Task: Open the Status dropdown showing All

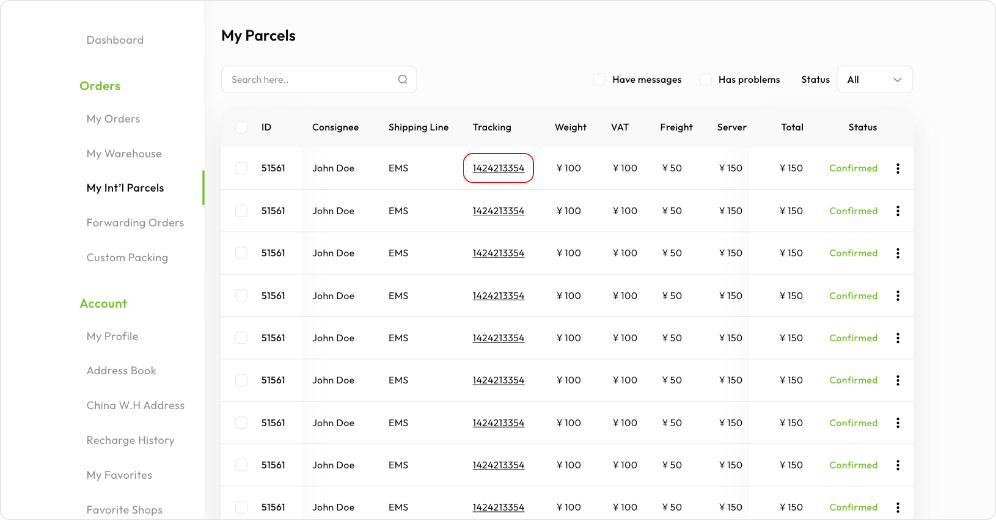Action: (x=875, y=80)
